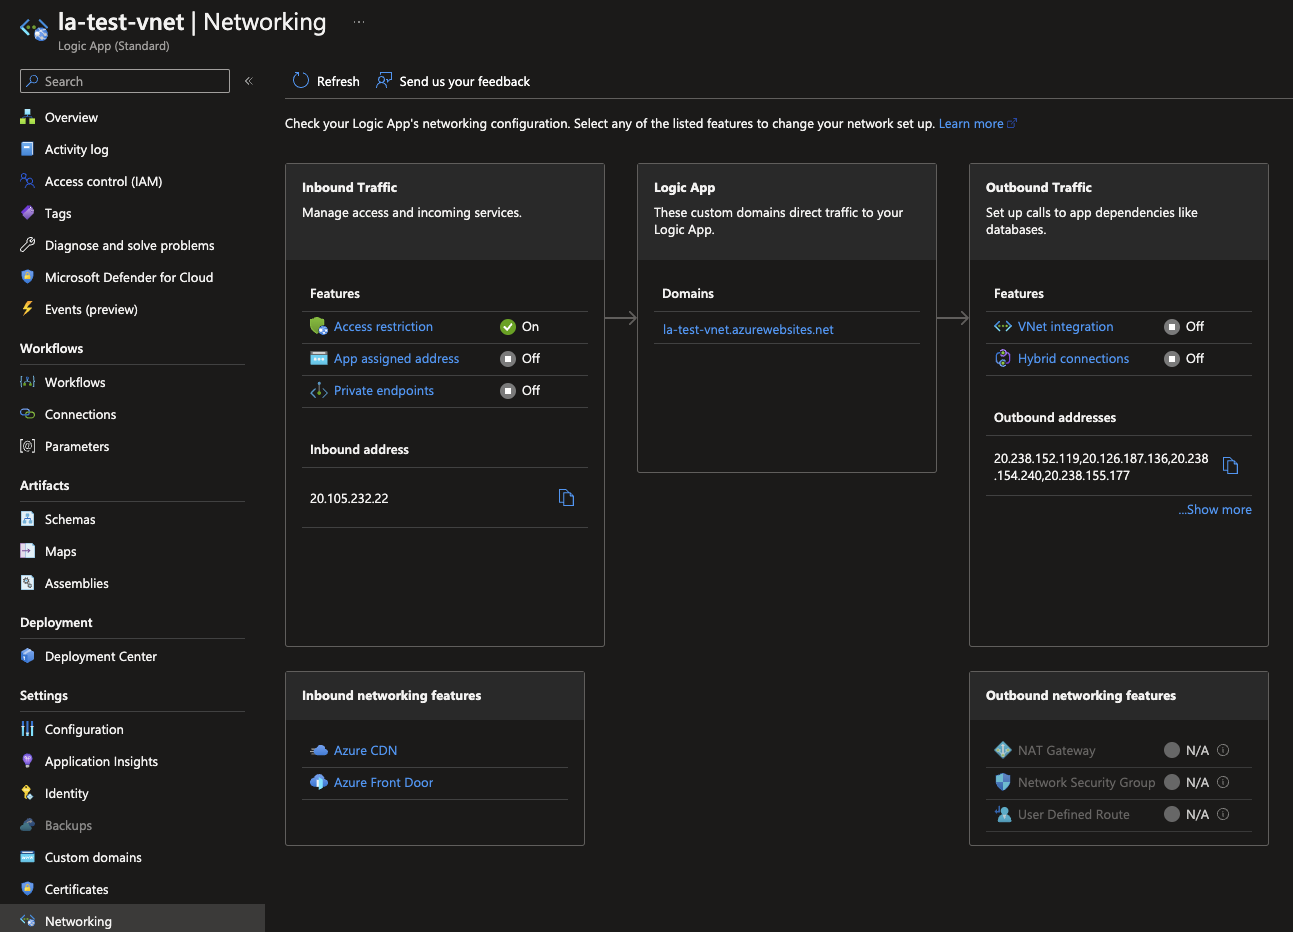Open the Hybrid connections link
1293x932 pixels.
(1073, 359)
